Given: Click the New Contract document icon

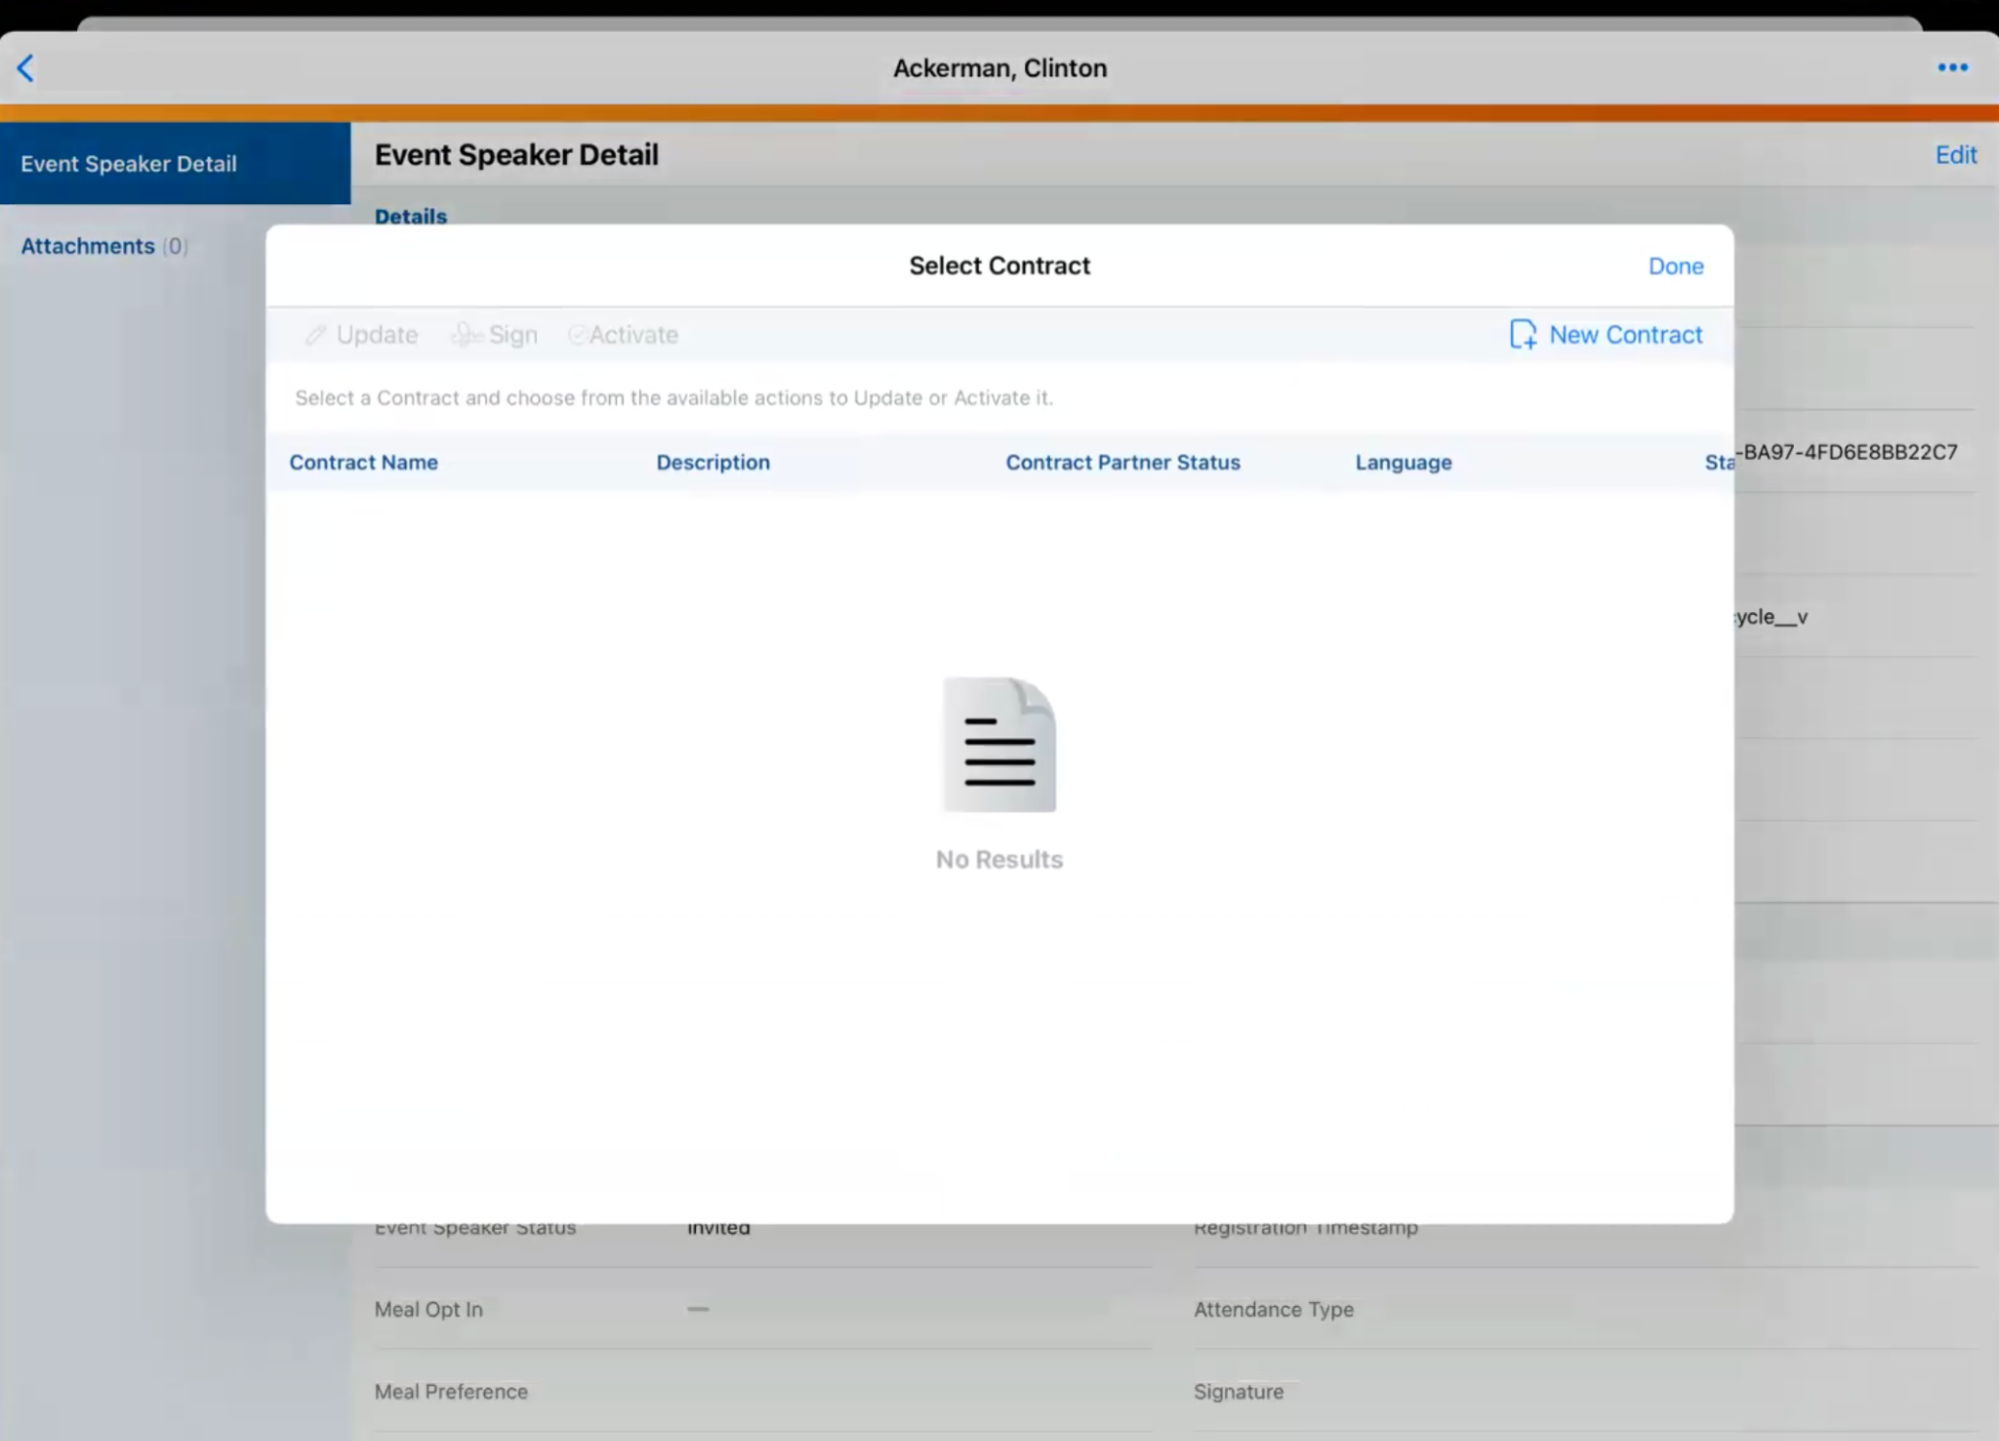Looking at the screenshot, I should (x=1522, y=334).
